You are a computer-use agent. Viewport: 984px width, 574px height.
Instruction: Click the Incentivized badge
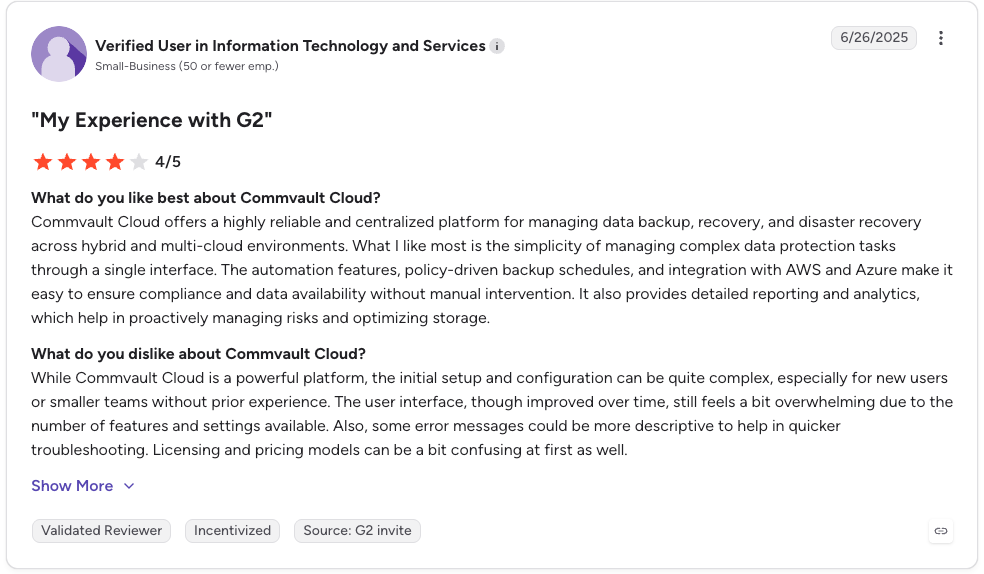(x=232, y=531)
